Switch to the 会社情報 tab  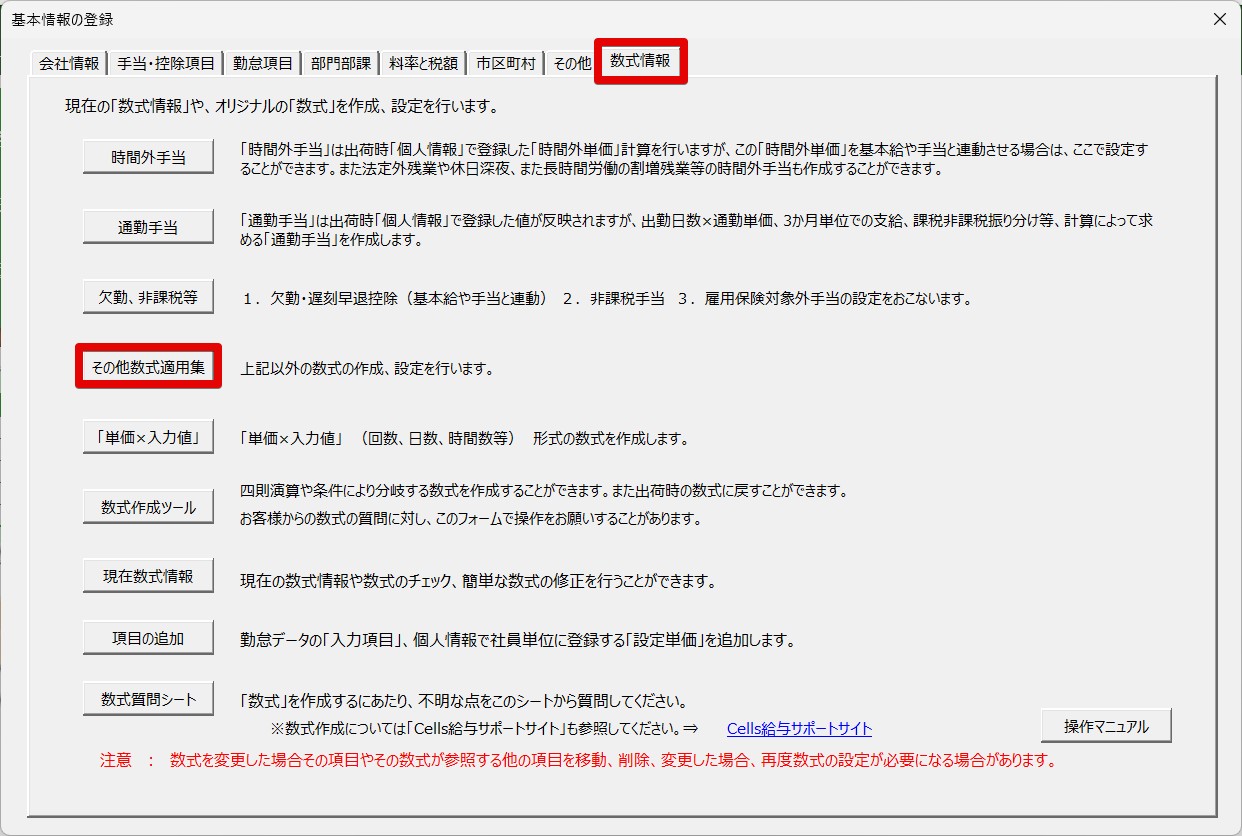[69, 63]
